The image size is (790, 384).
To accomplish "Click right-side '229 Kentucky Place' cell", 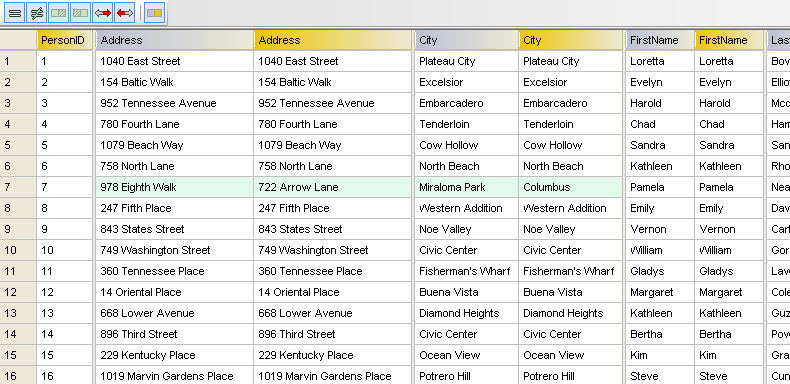I will pyautogui.click(x=333, y=355).
